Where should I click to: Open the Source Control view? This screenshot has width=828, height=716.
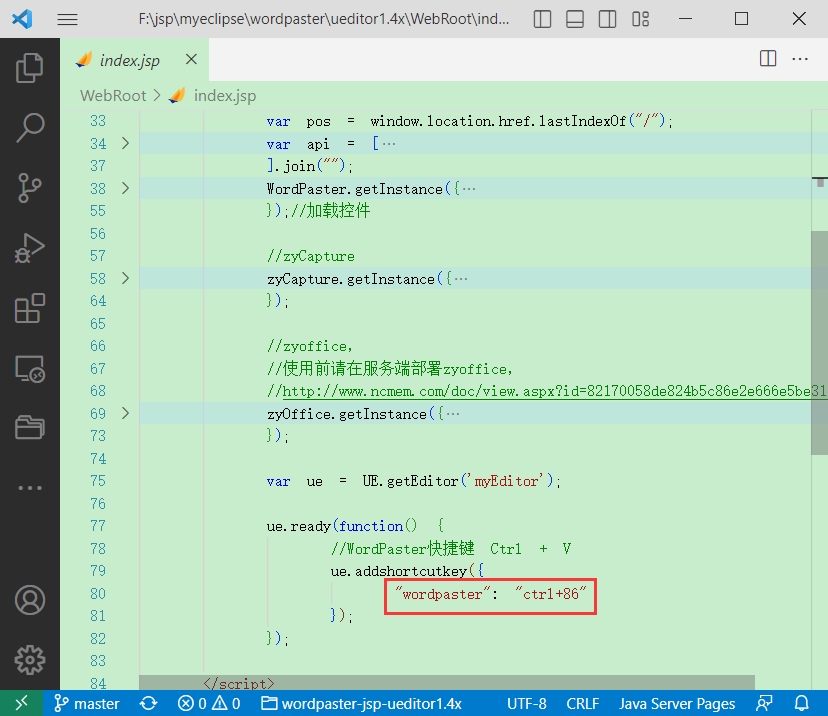(30, 188)
